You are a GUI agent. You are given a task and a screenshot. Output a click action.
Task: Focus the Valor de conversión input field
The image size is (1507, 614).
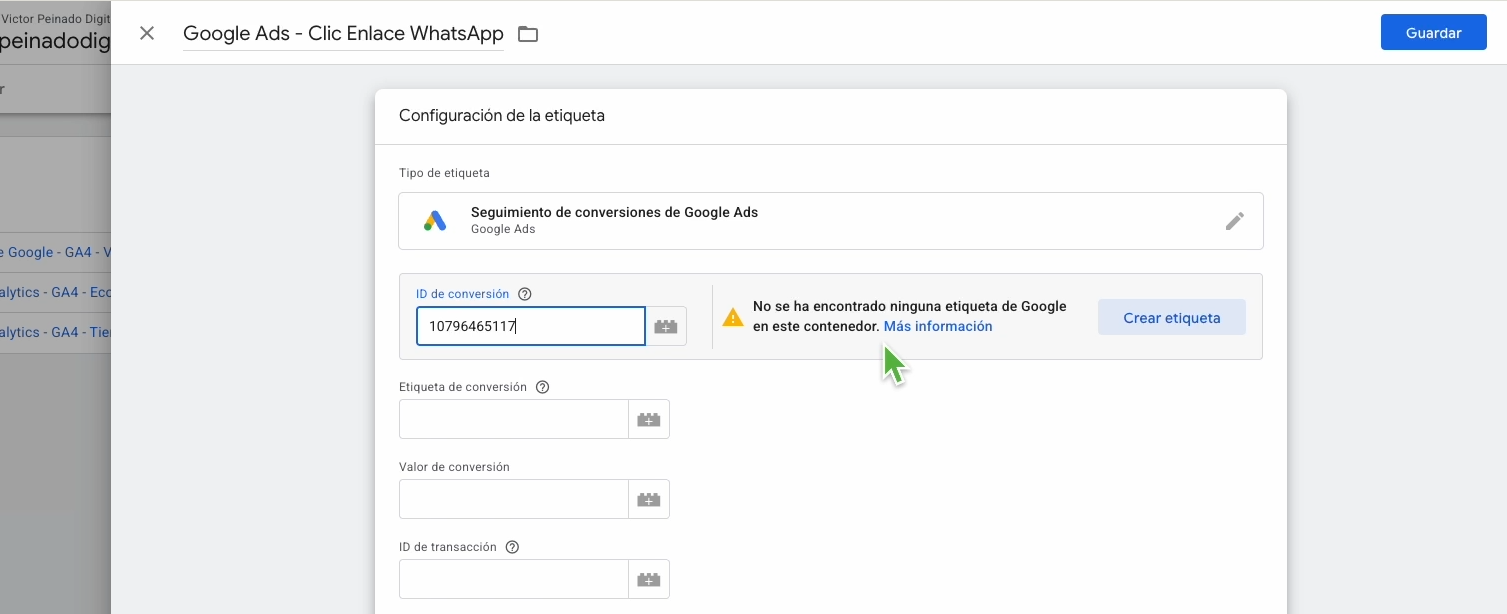pos(514,499)
